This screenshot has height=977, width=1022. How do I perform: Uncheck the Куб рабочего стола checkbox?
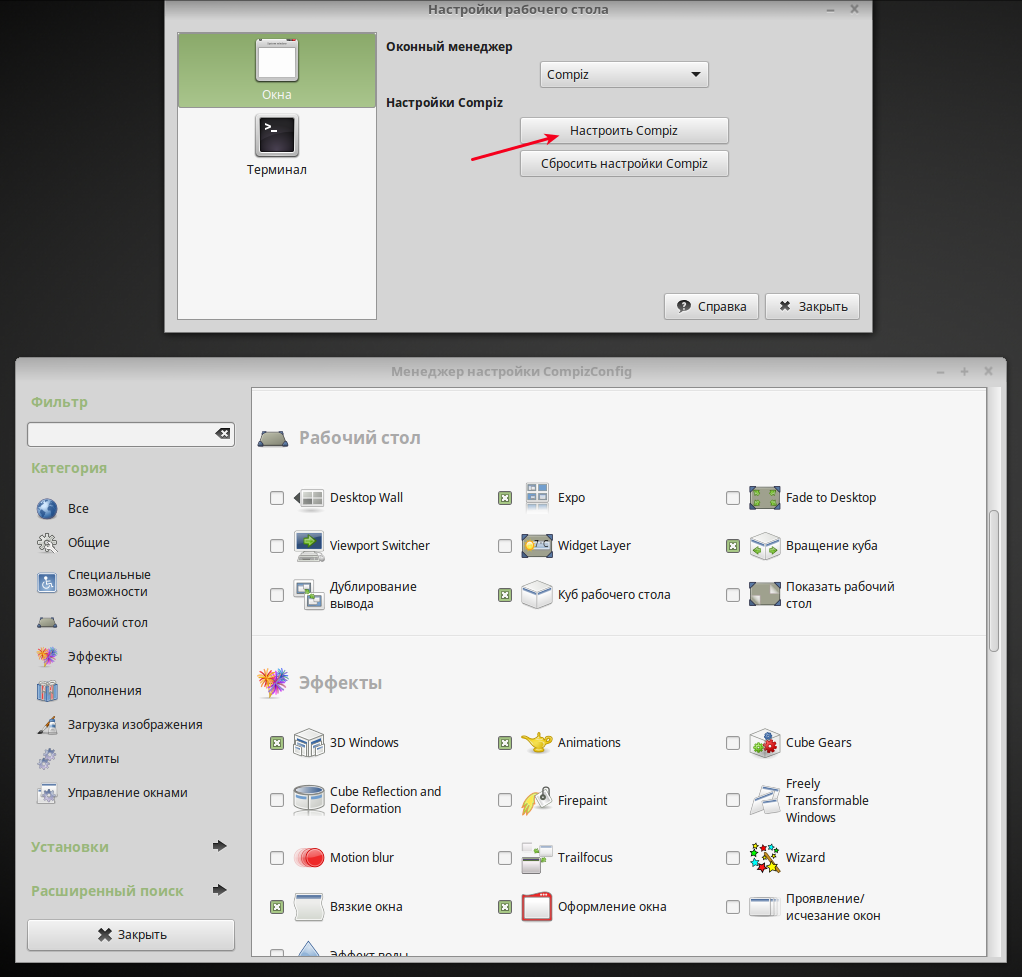click(505, 594)
